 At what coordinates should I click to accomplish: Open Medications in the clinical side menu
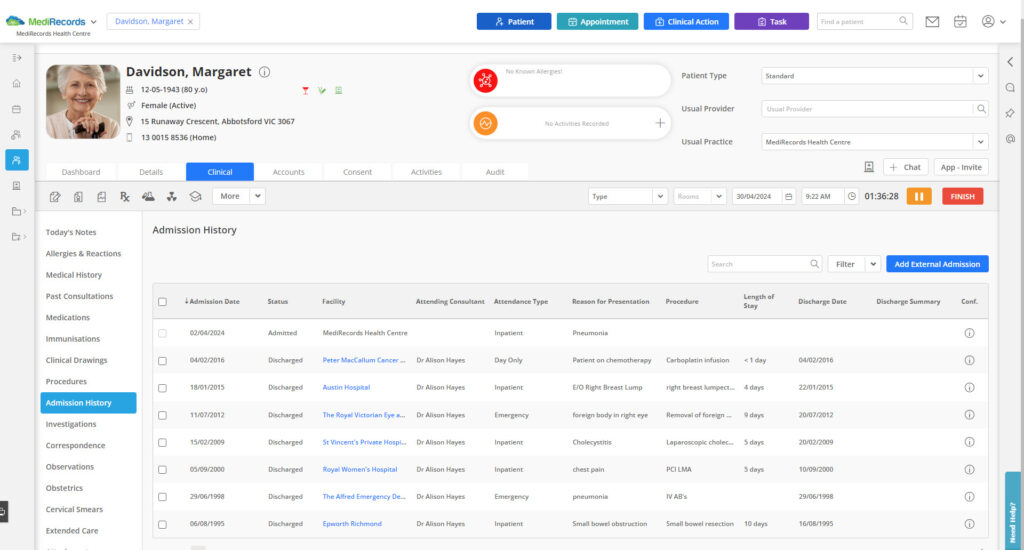[x=68, y=318]
